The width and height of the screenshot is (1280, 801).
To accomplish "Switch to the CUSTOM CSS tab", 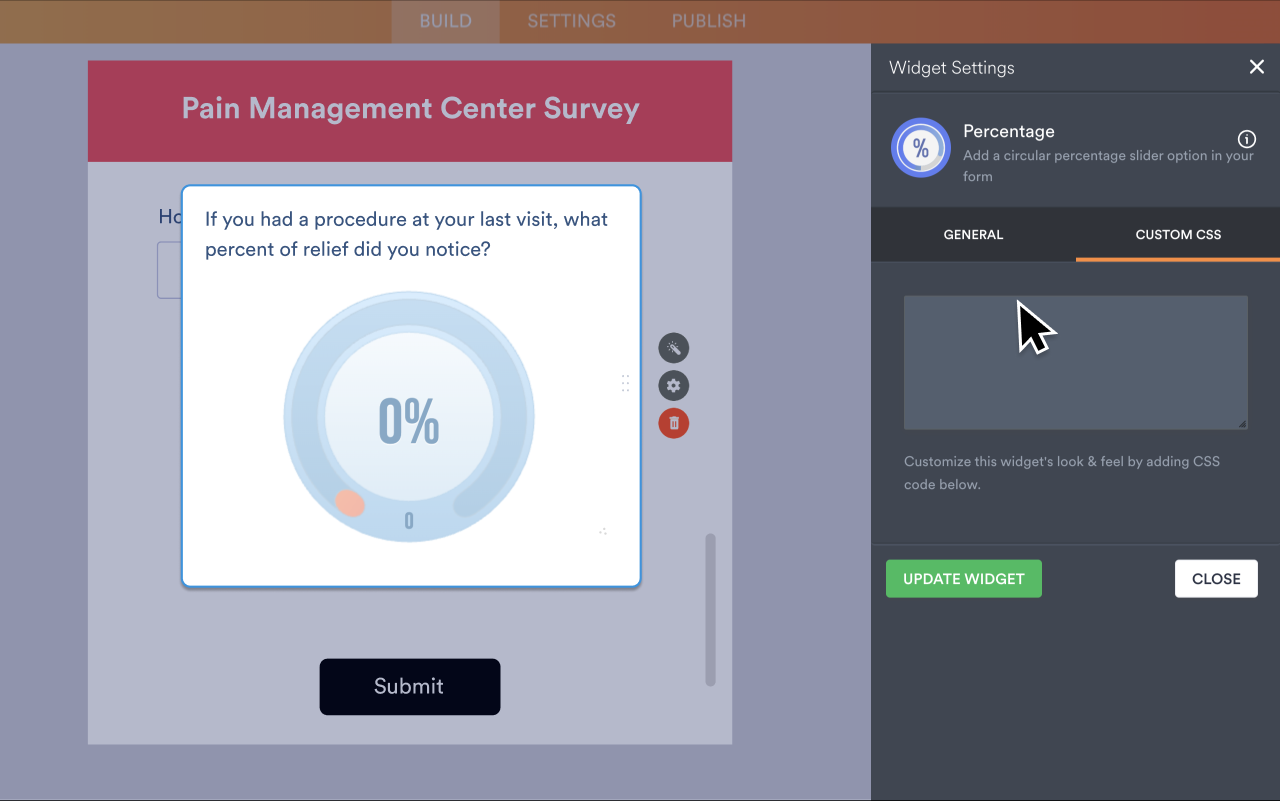I will click(x=1177, y=234).
